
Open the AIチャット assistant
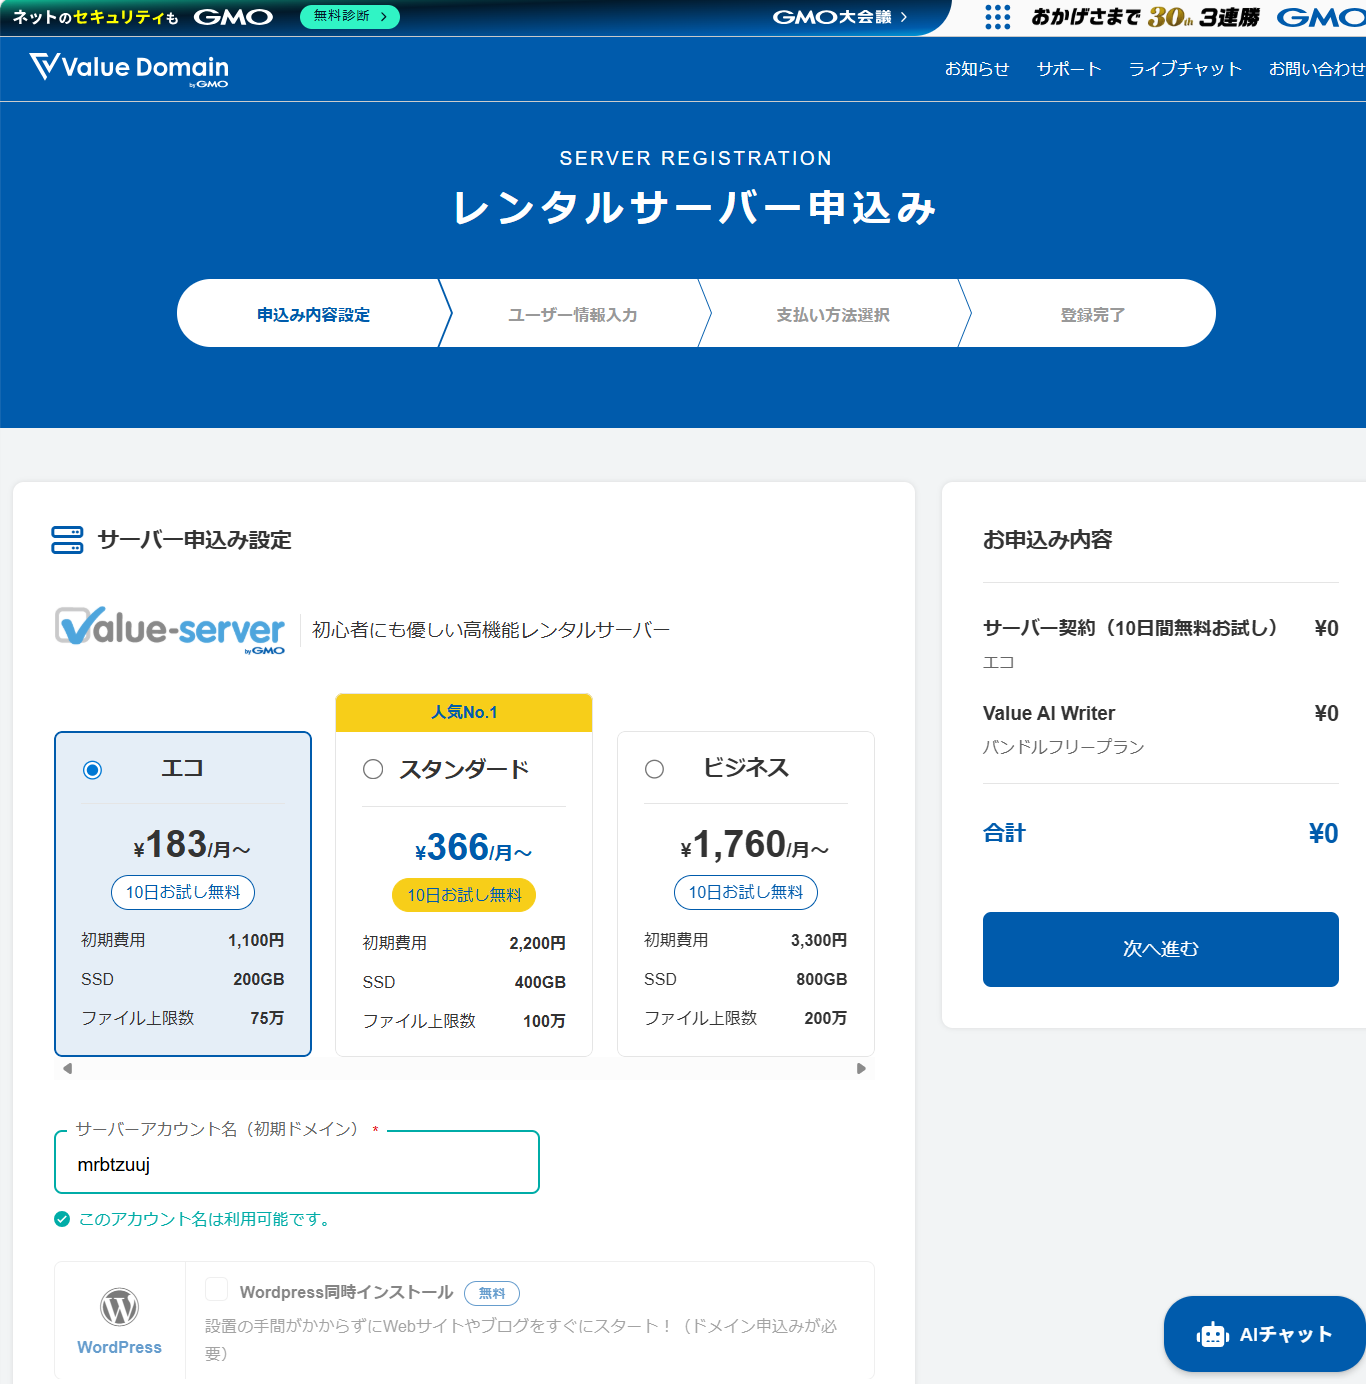click(1263, 1334)
